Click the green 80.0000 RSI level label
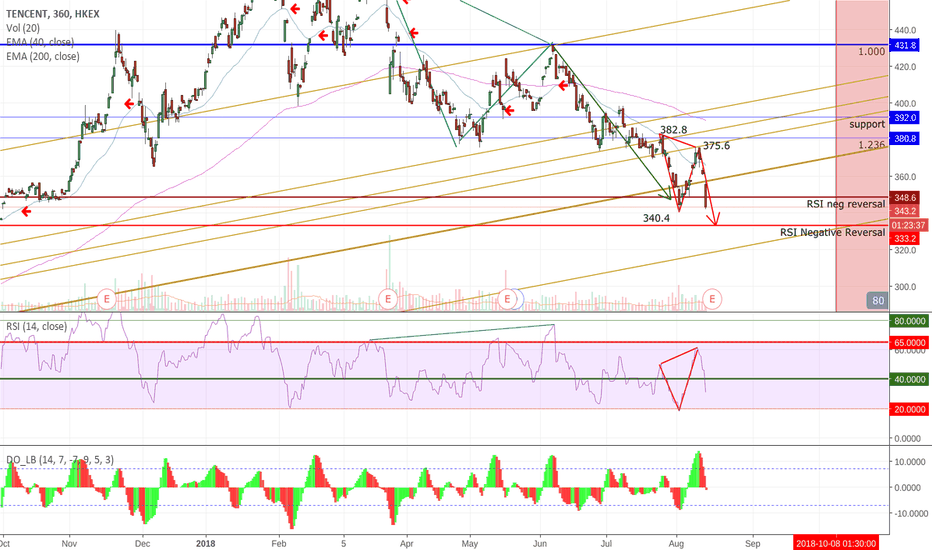The image size is (932, 550). 909,321
